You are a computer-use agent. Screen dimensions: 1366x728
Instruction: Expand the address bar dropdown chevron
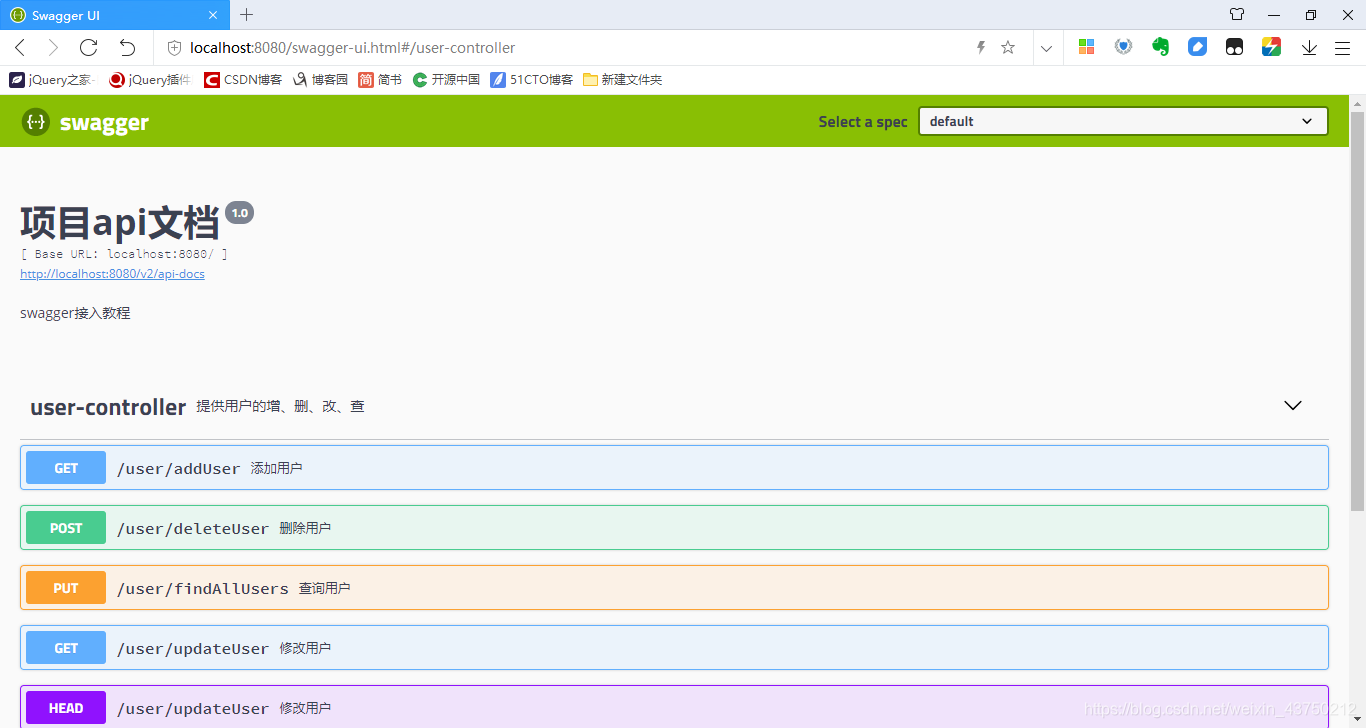point(1046,48)
